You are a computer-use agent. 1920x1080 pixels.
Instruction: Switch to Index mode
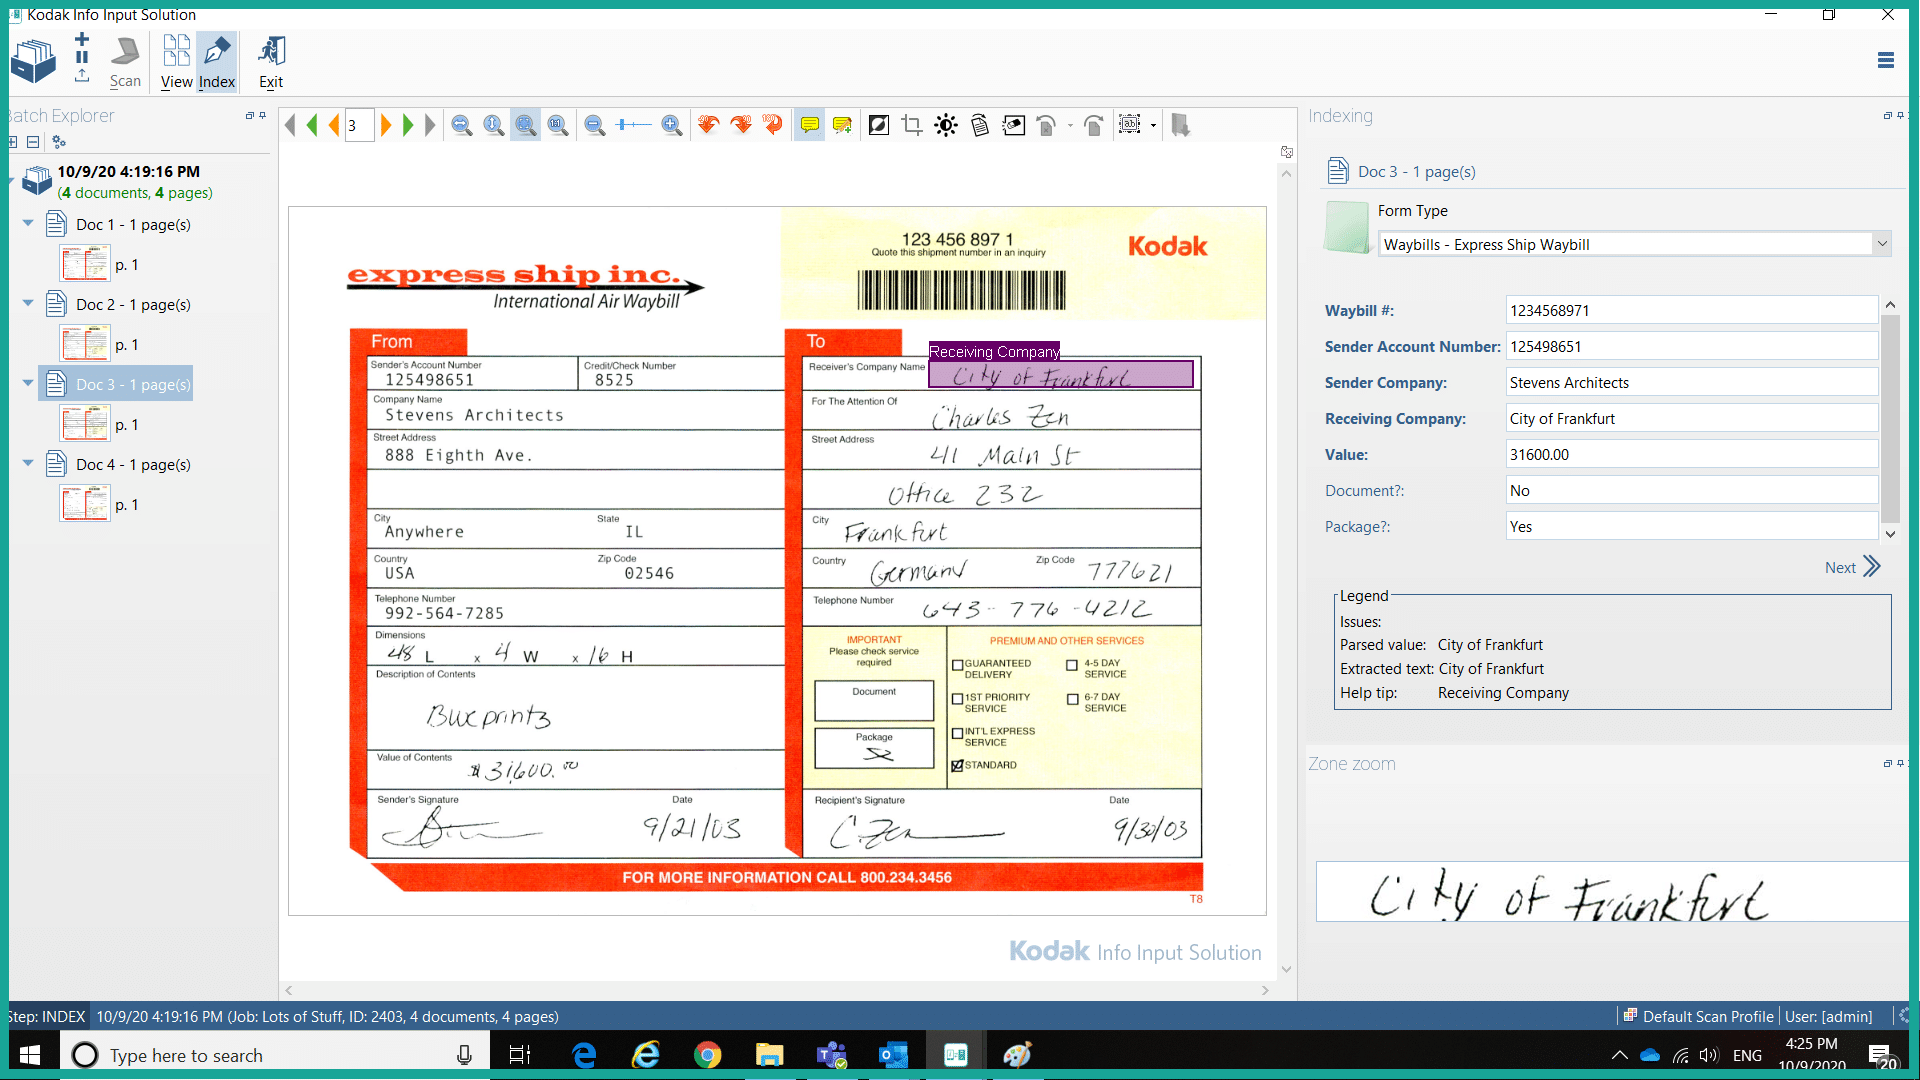[216, 60]
